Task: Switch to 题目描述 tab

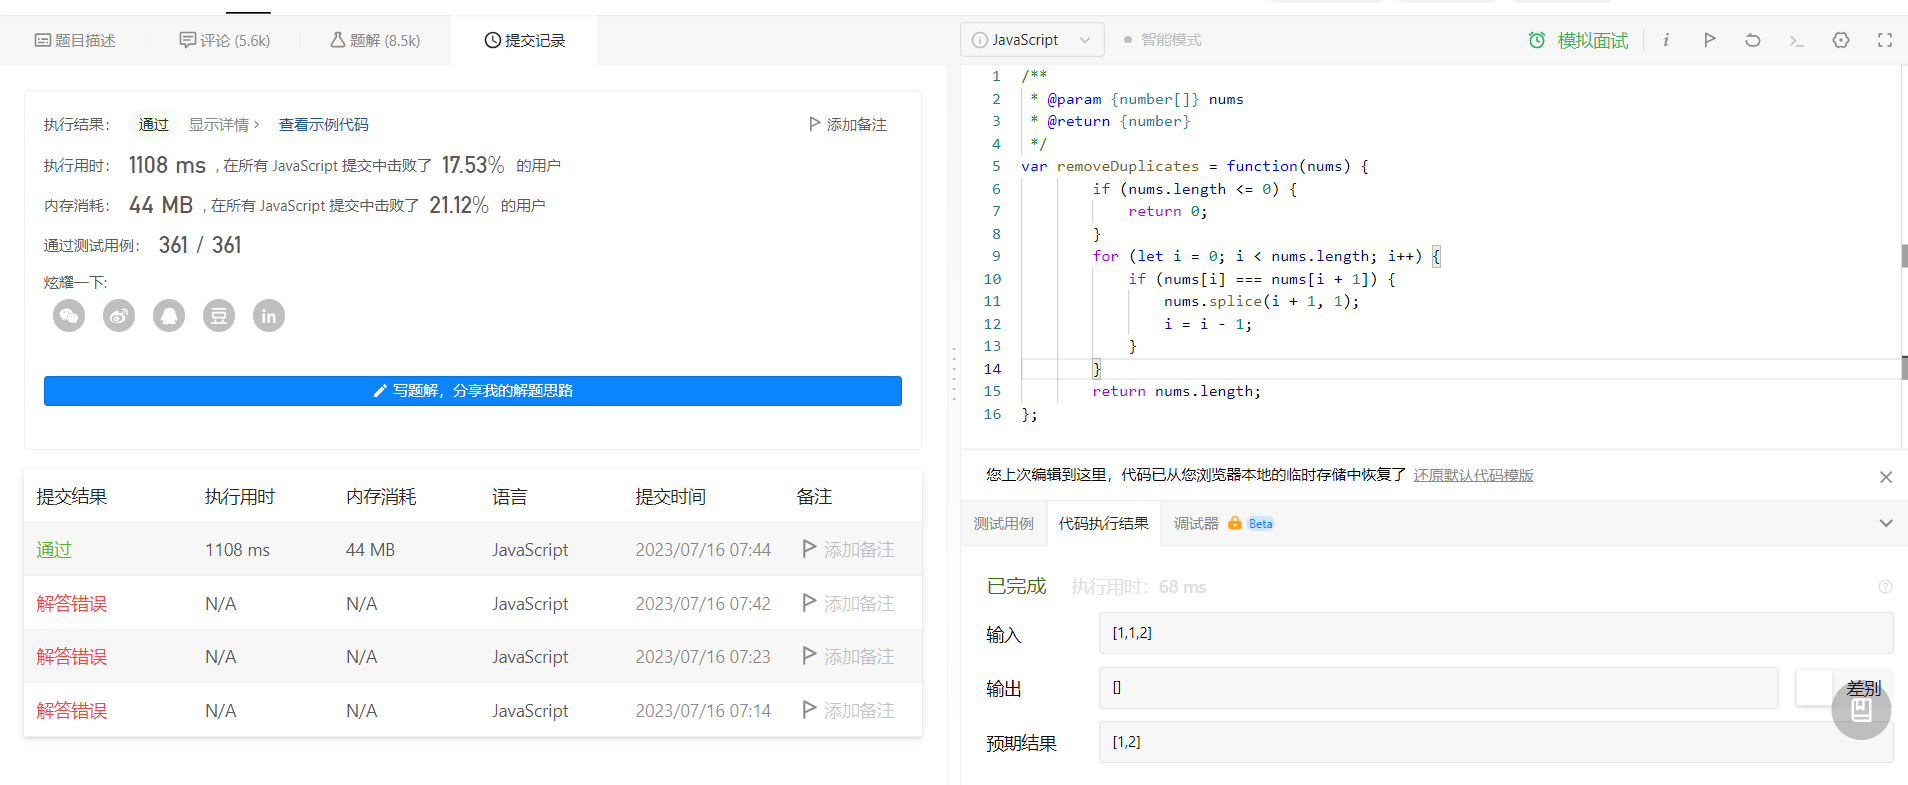Action: [x=75, y=40]
